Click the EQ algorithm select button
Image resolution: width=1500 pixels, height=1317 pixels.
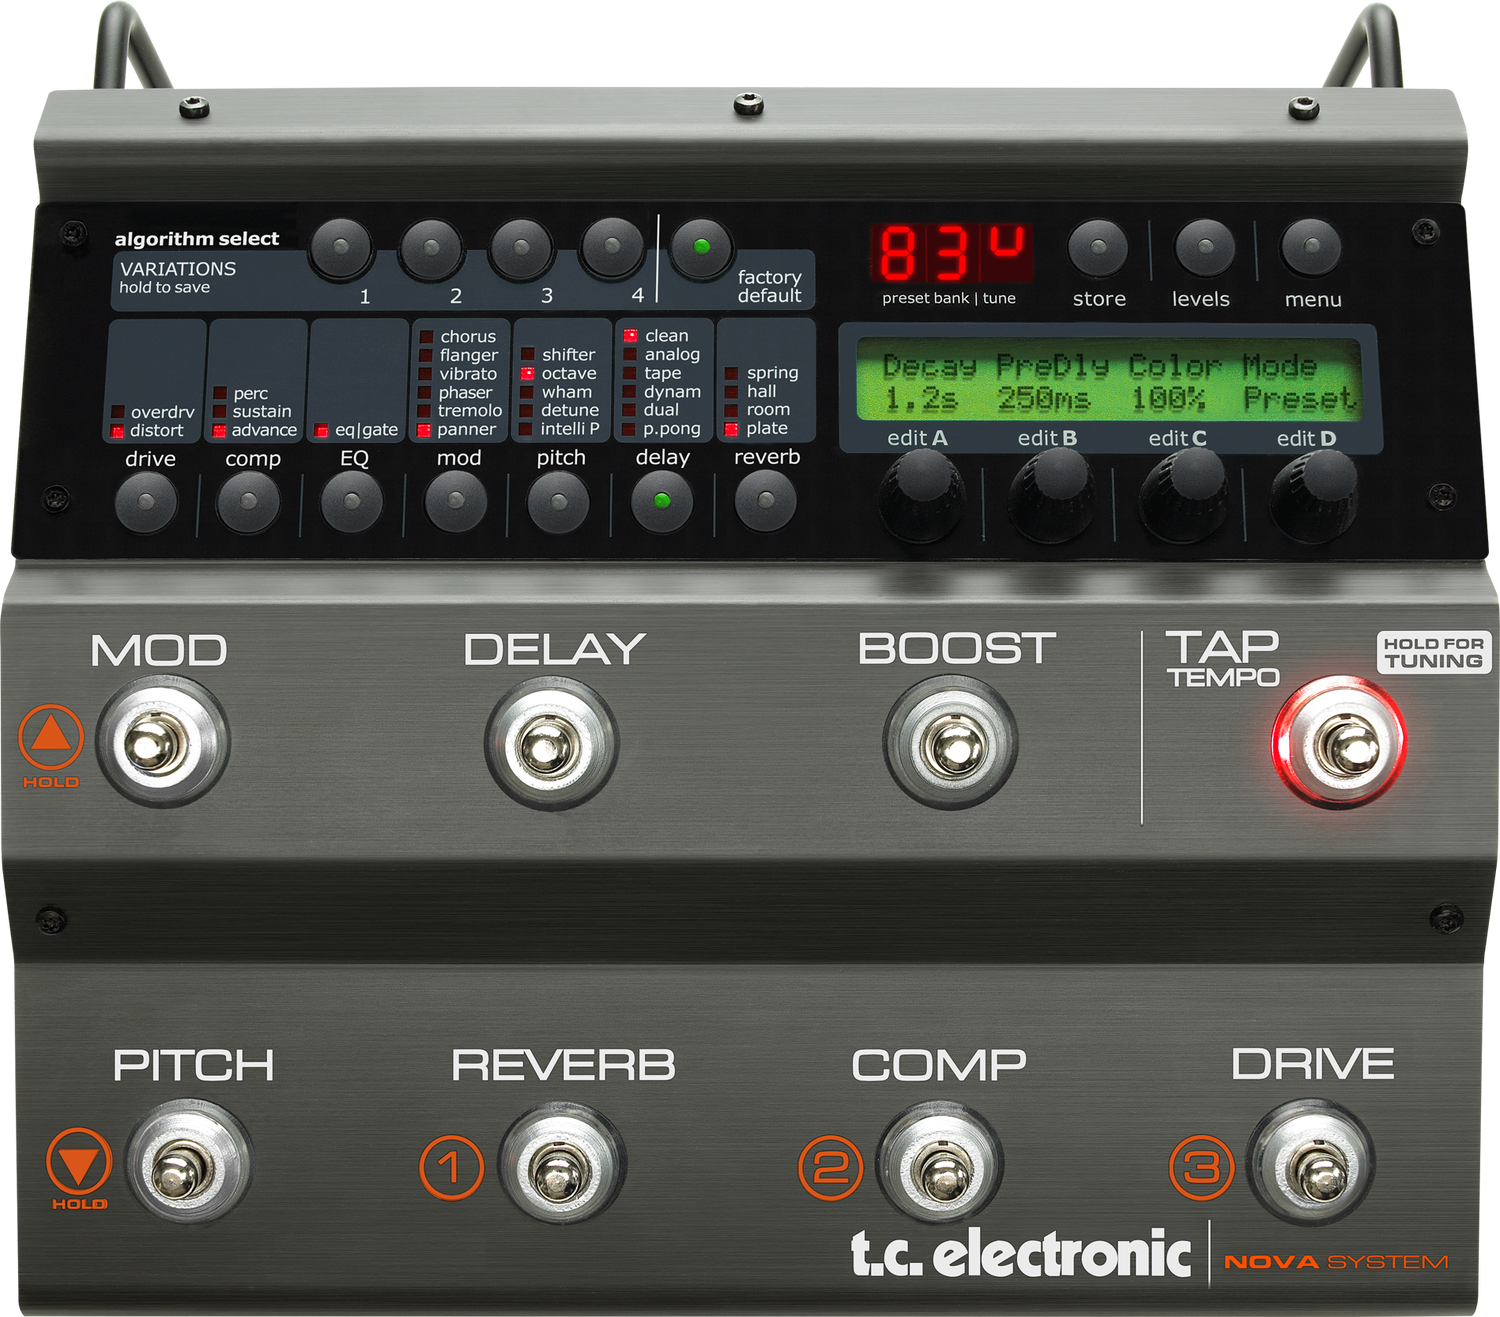pos(352,502)
